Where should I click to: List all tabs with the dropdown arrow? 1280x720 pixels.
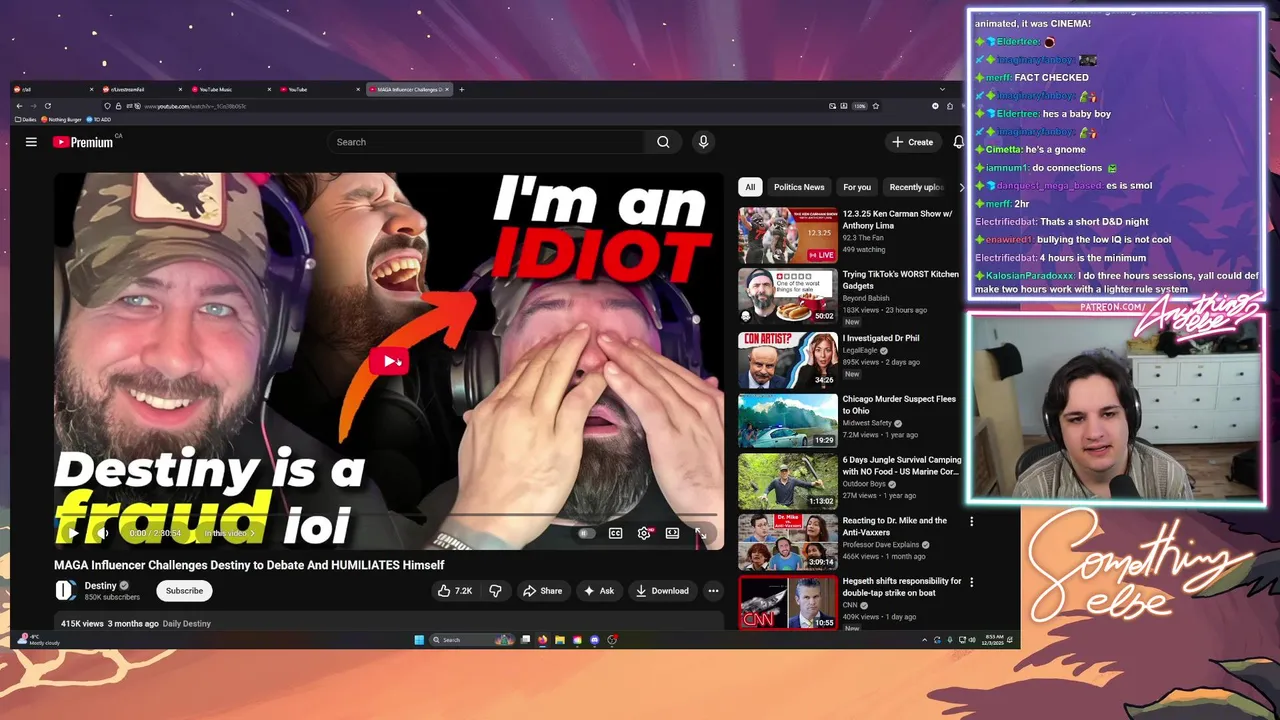point(942,89)
